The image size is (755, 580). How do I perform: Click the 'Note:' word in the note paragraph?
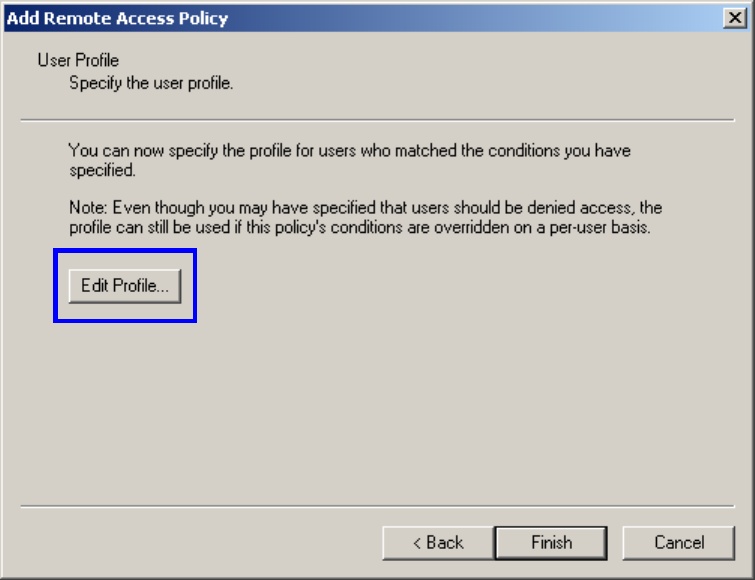point(88,207)
